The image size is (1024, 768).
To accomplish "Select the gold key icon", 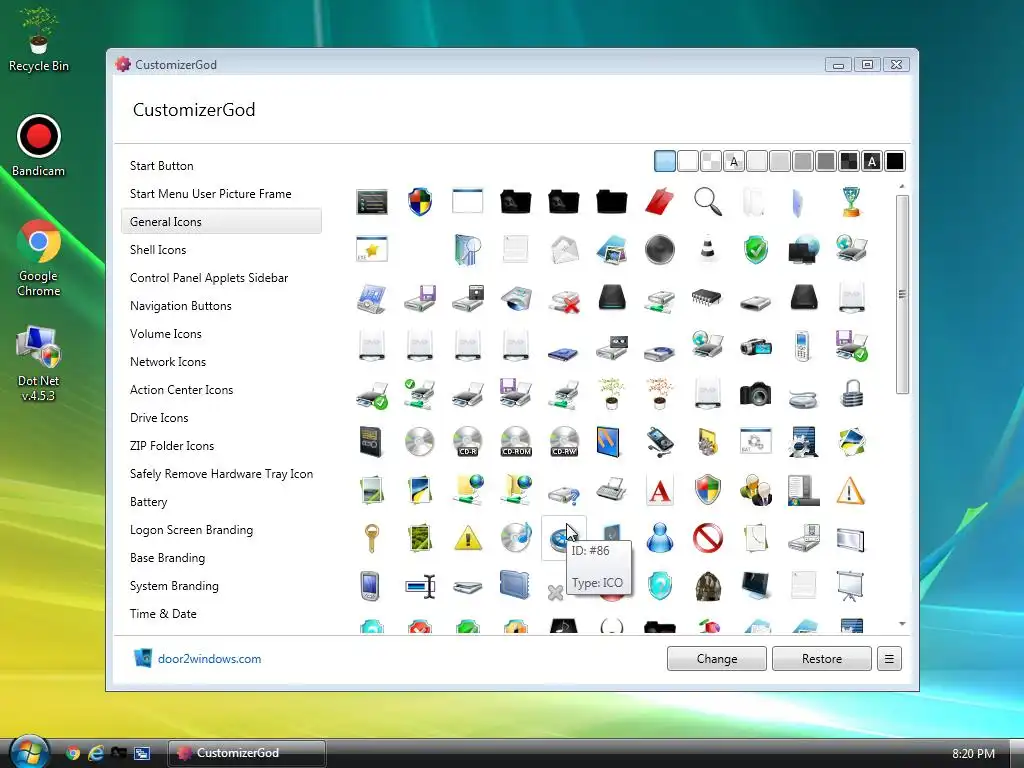I will [372, 538].
